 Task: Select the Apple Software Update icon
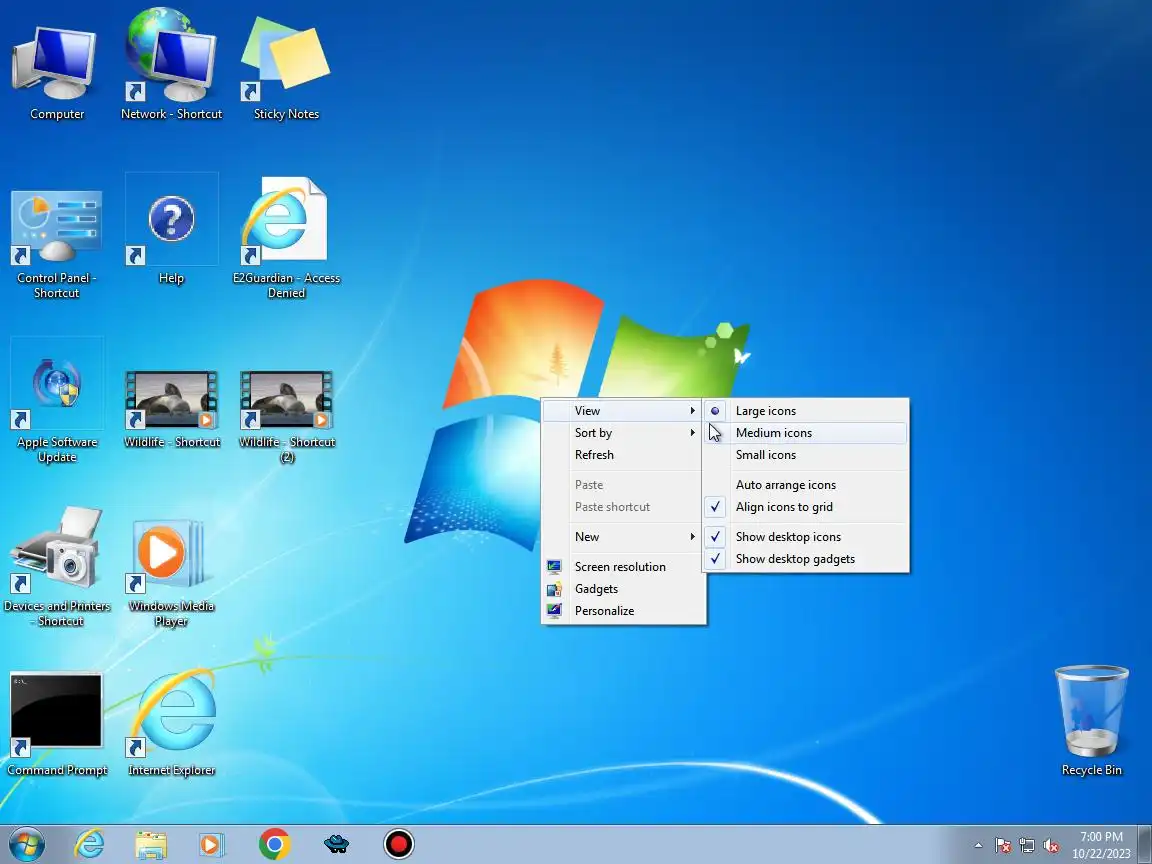coord(56,400)
